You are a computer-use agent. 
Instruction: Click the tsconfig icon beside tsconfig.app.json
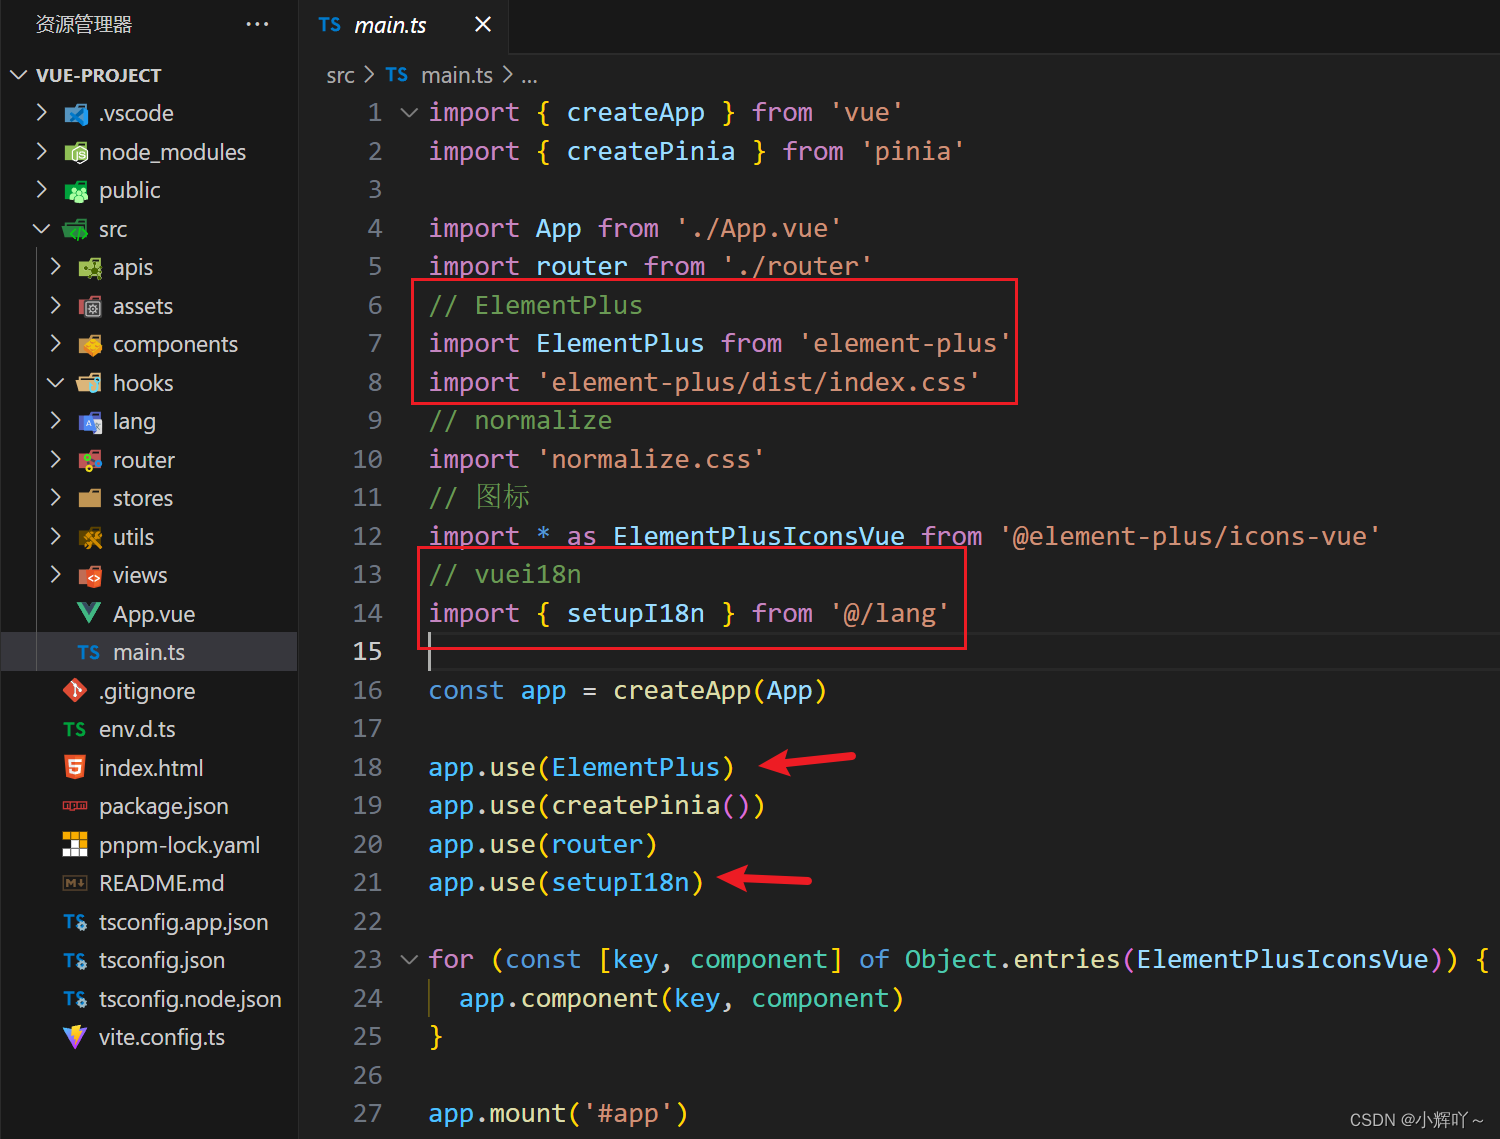point(75,922)
